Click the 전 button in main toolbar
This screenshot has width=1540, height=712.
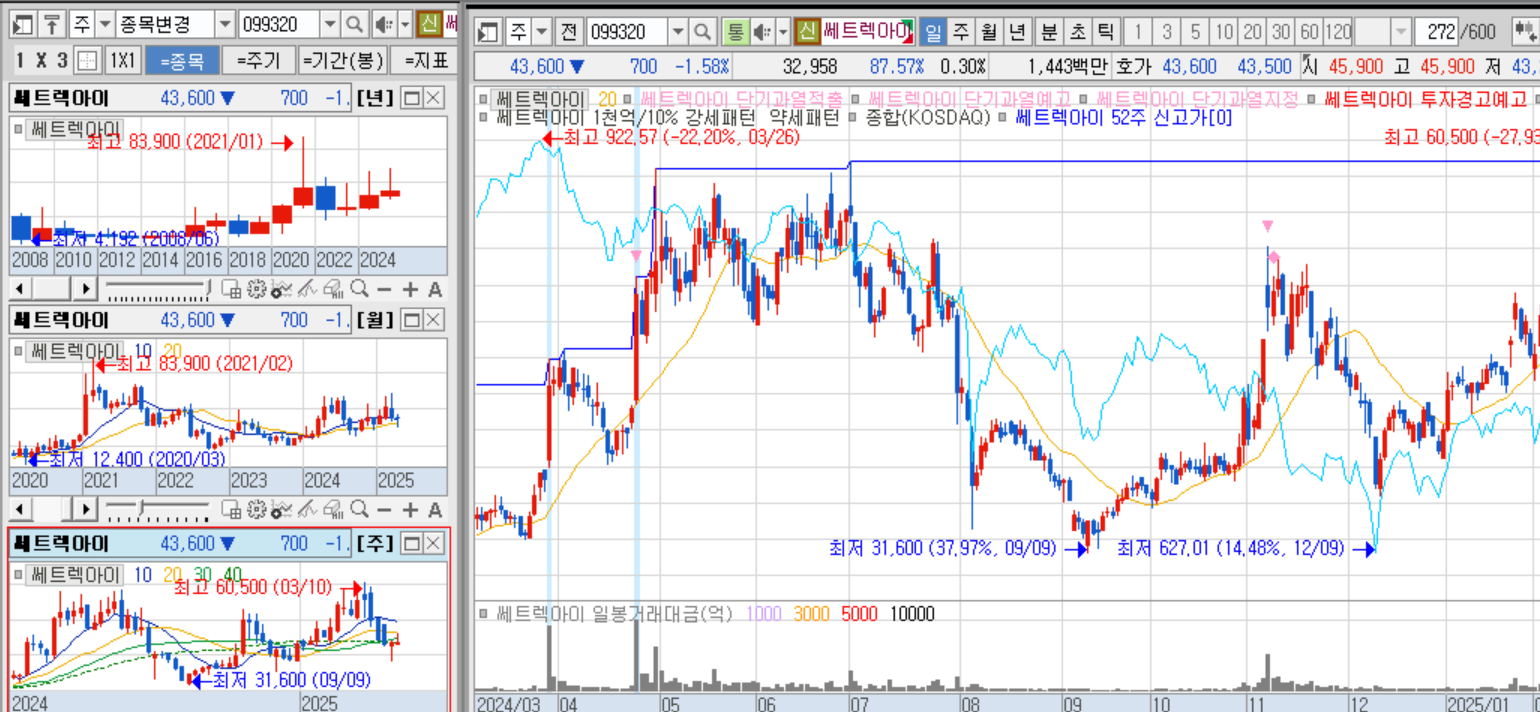click(569, 32)
